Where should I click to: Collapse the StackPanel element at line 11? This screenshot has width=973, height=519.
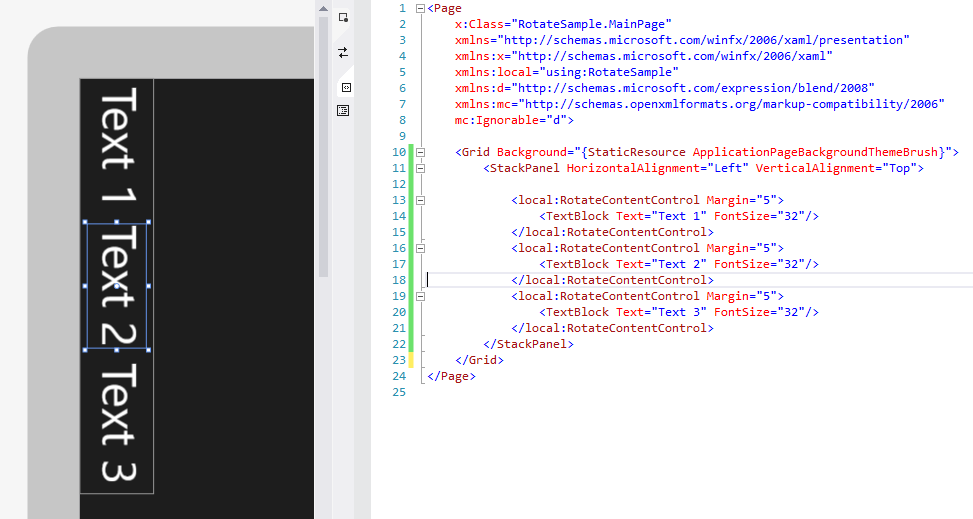click(420, 168)
